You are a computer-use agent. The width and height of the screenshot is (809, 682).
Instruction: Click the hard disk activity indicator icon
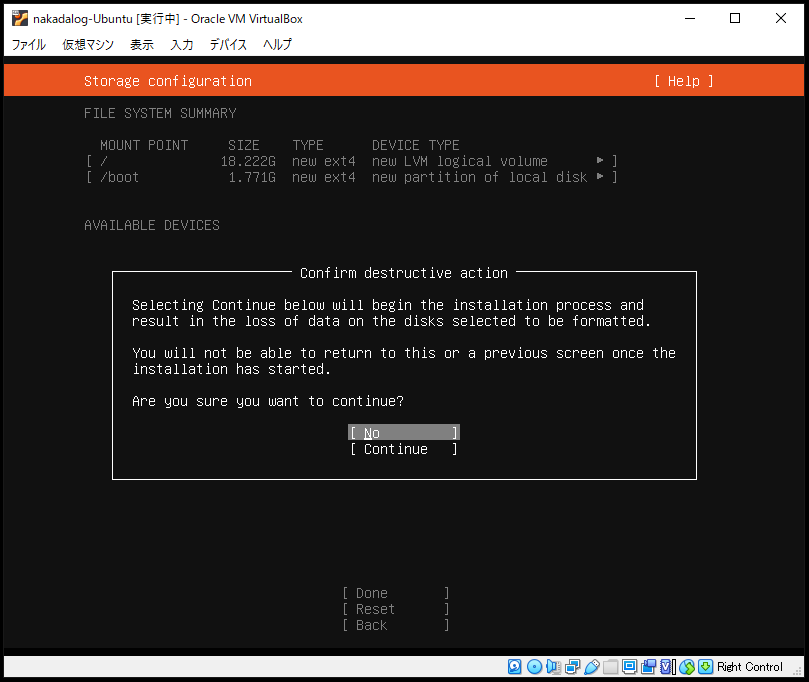coord(515,667)
